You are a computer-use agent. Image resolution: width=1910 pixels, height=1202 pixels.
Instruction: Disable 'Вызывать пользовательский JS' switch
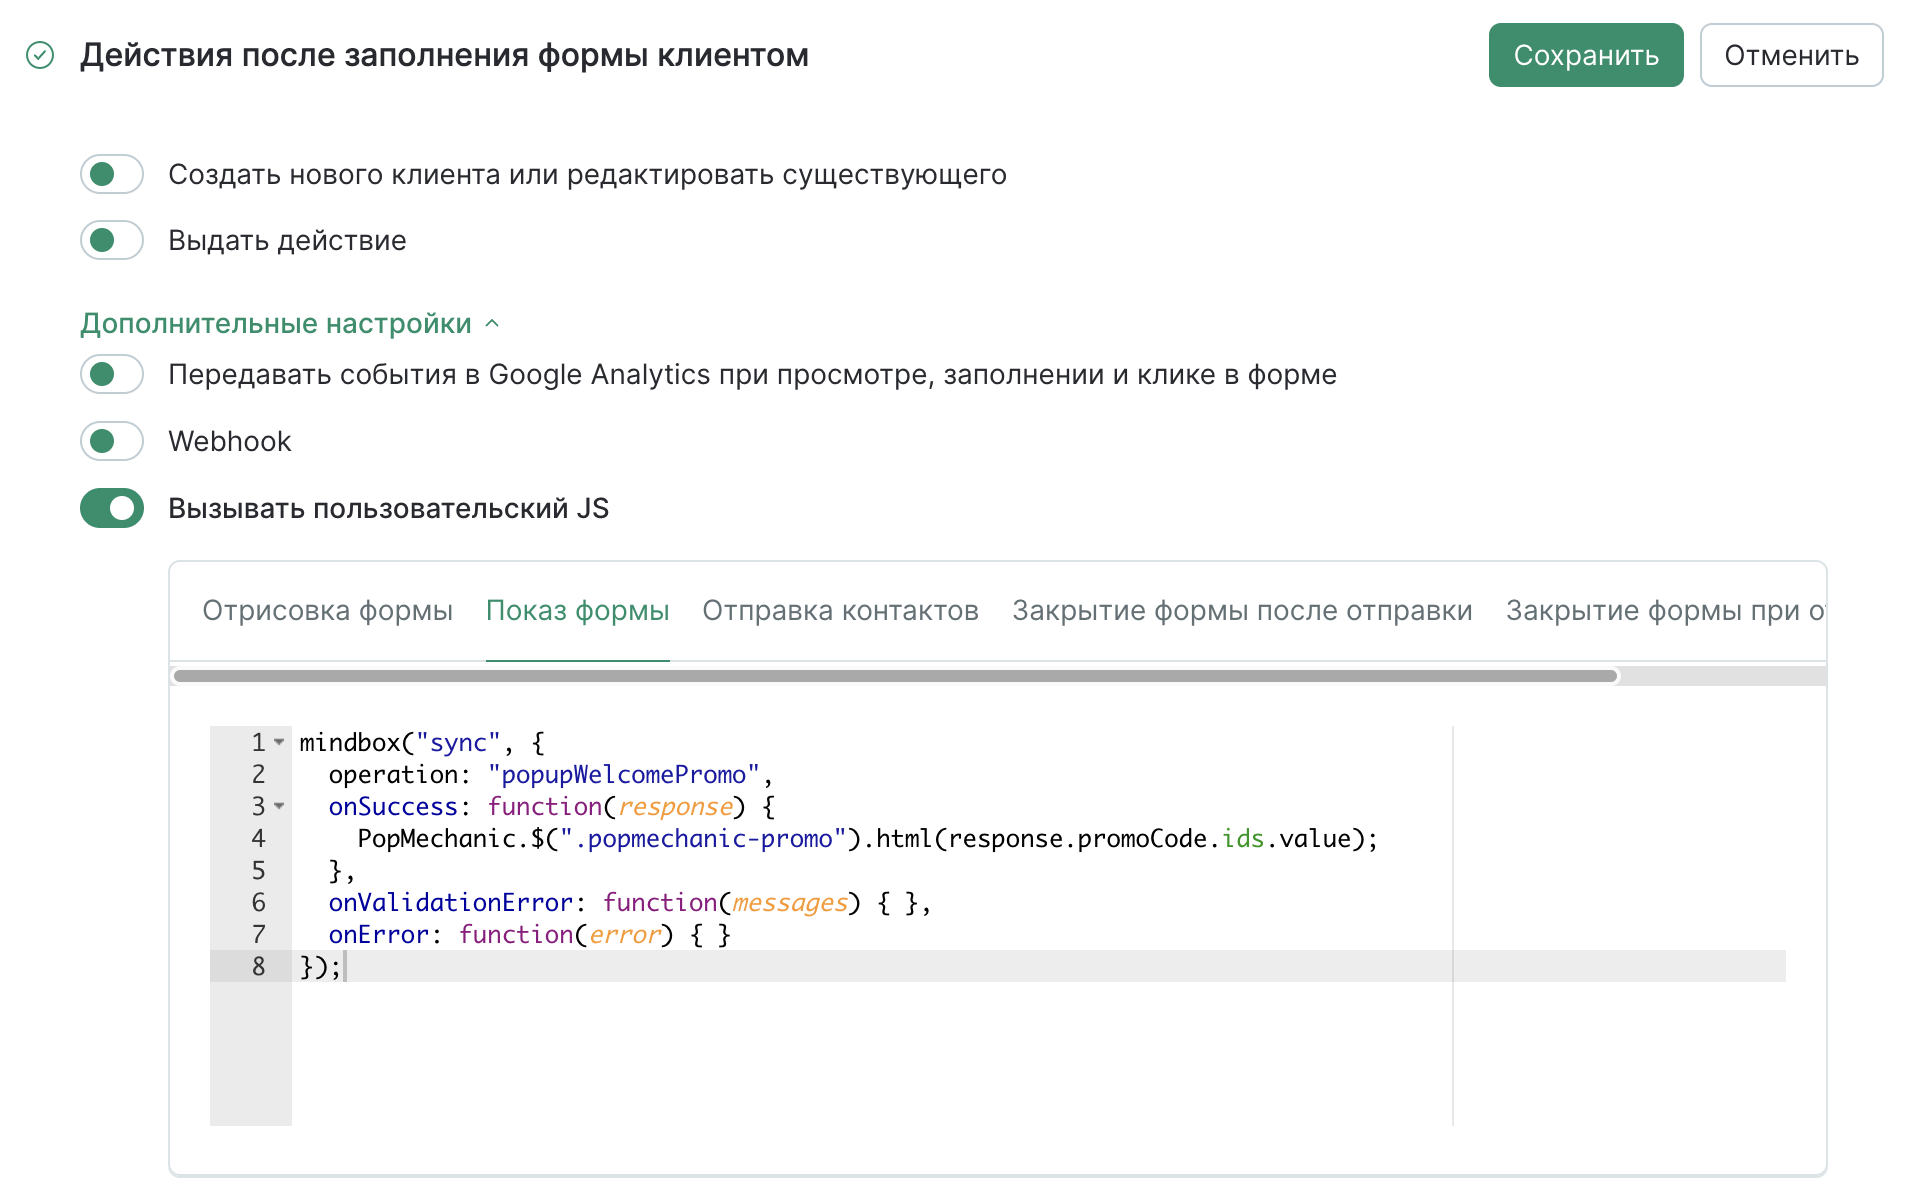pyautogui.click(x=112, y=508)
